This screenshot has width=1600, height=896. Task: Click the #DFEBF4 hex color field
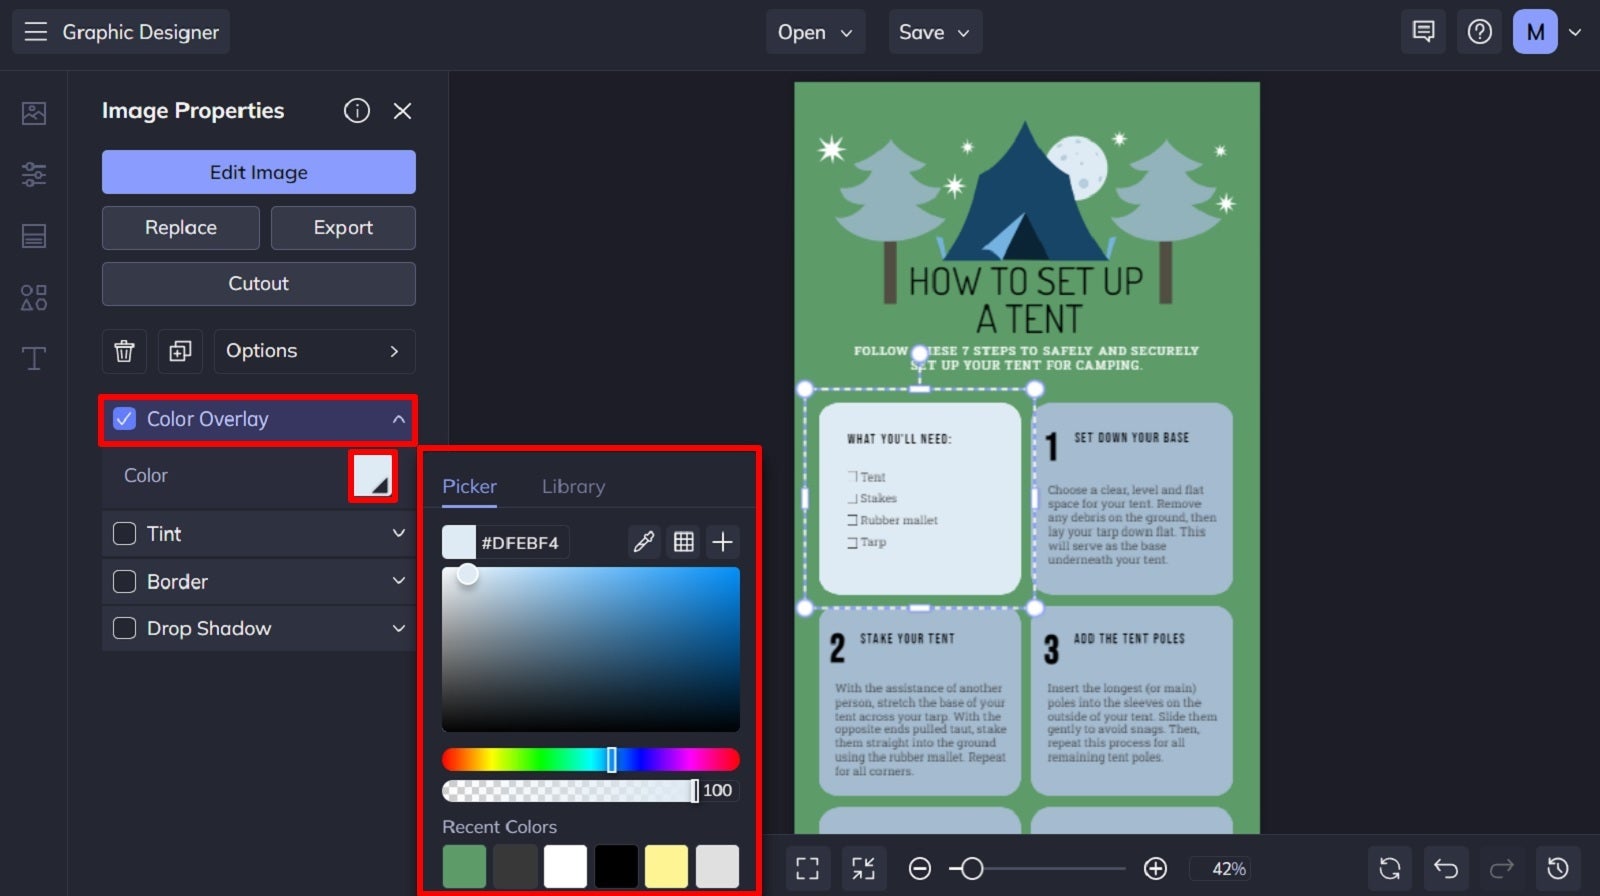[522, 542]
